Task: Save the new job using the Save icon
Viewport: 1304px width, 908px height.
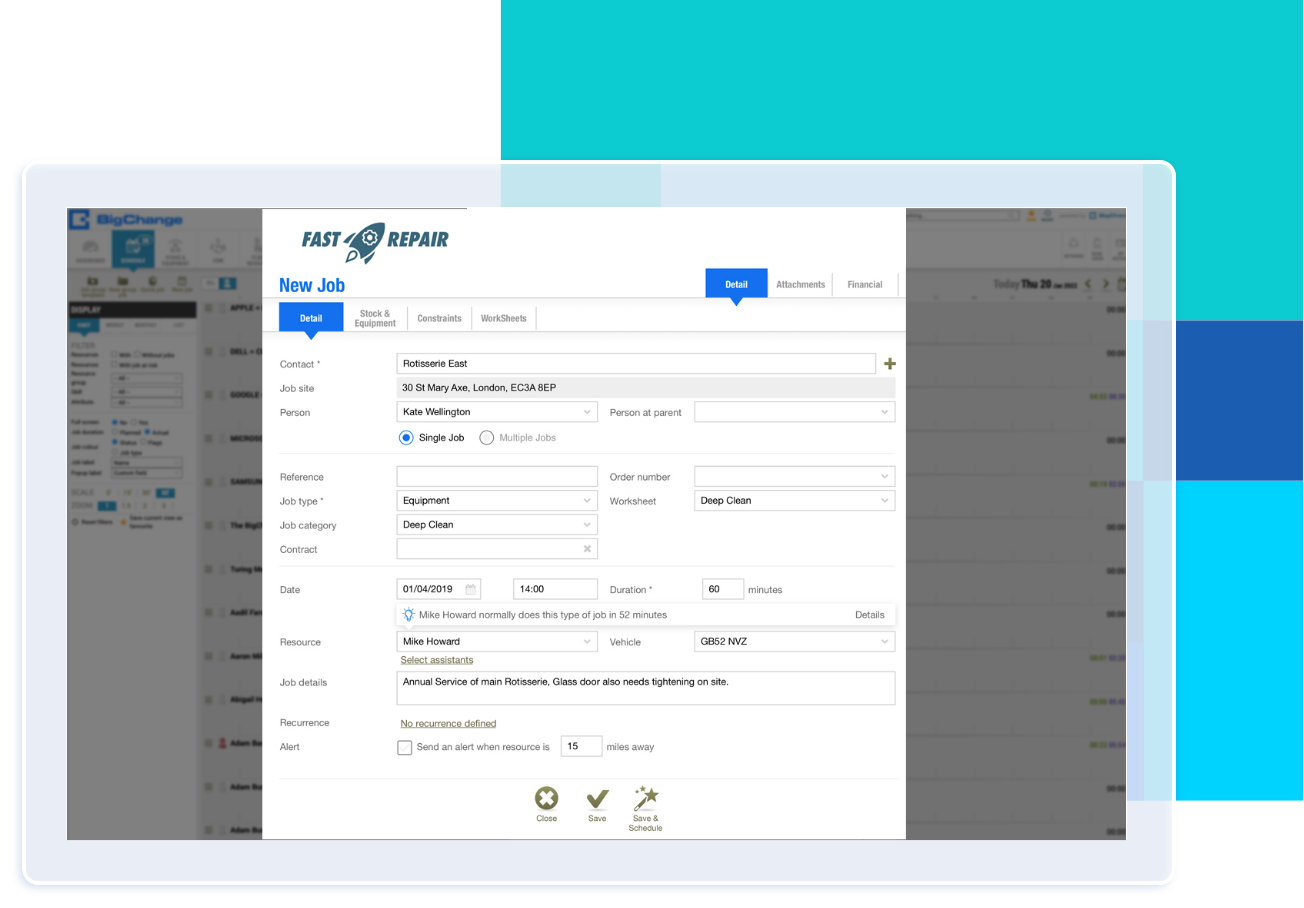Action: tap(596, 800)
